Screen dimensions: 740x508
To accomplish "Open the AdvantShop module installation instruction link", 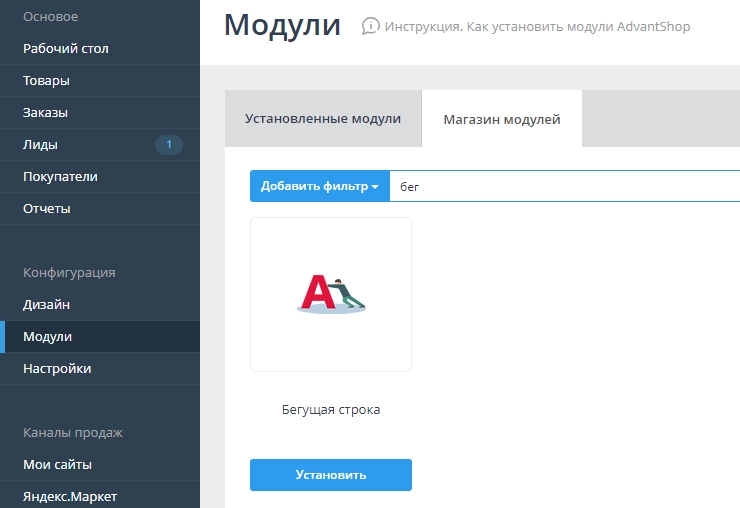I will pyautogui.click(x=537, y=26).
